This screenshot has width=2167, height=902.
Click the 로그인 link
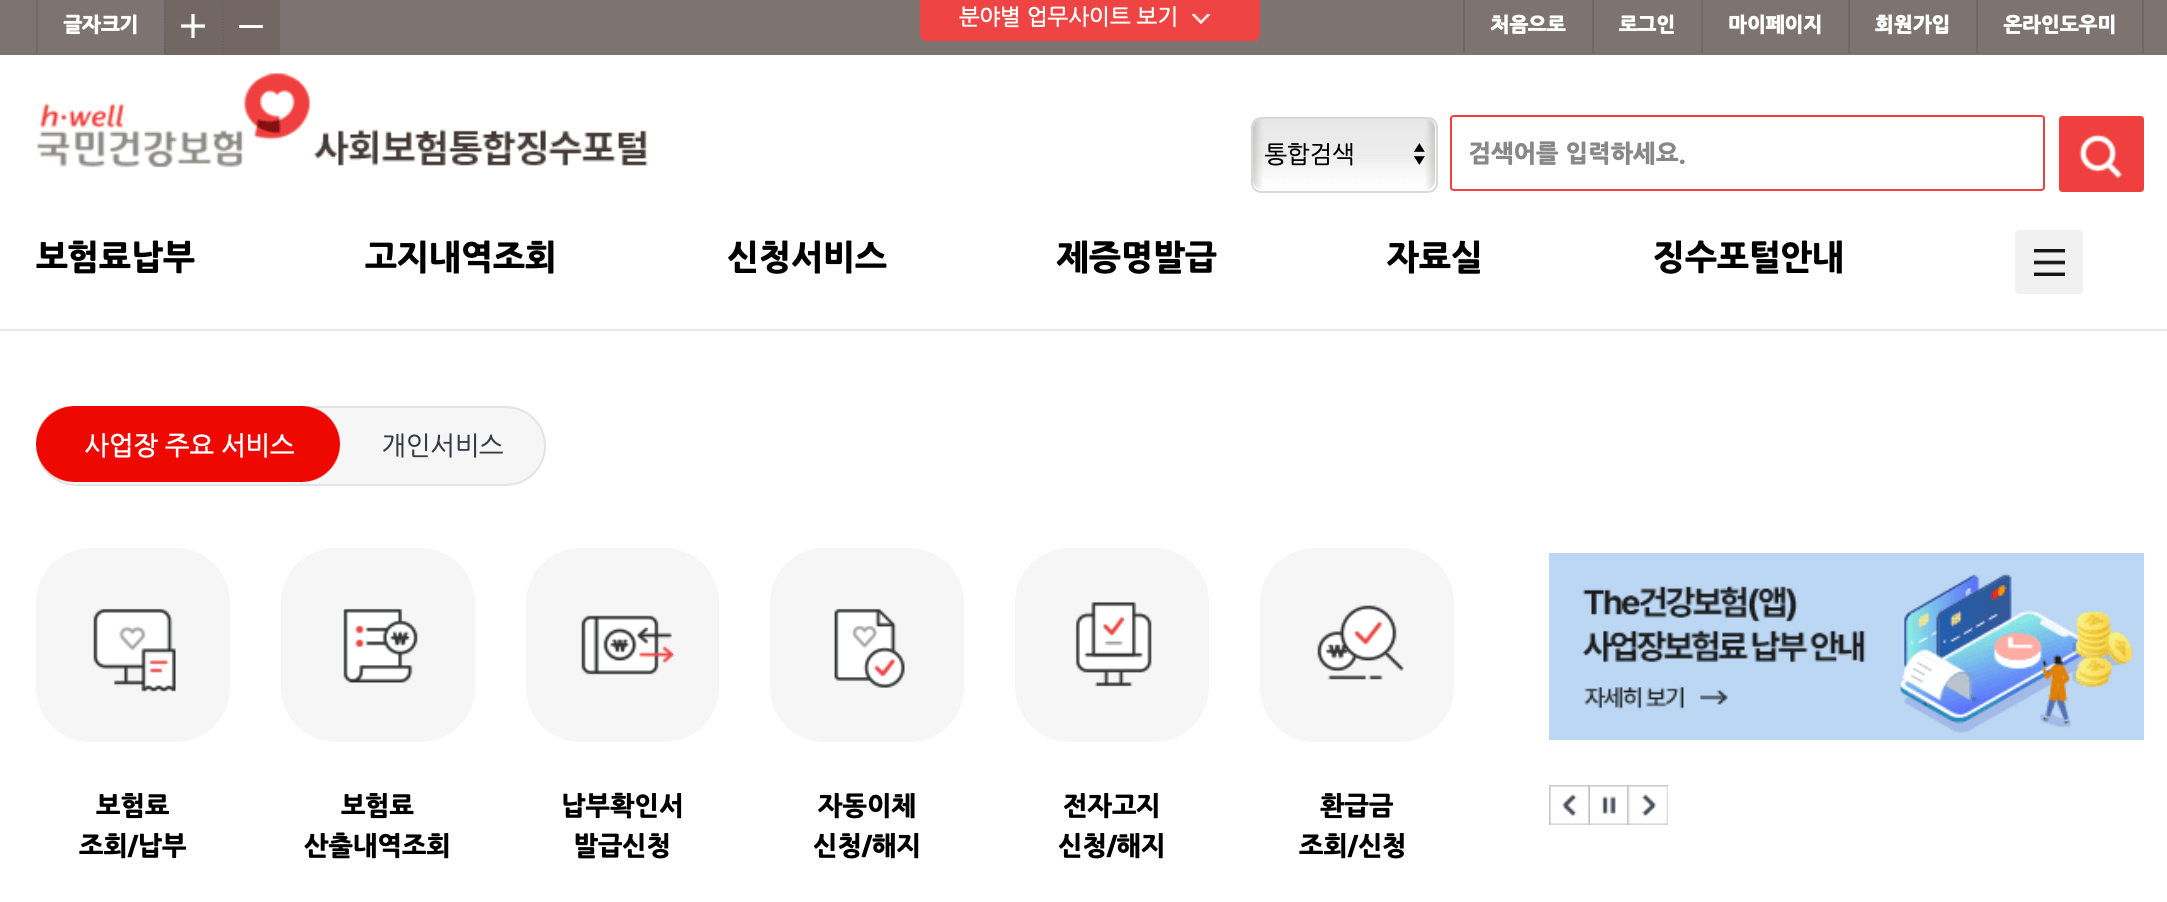[1647, 24]
